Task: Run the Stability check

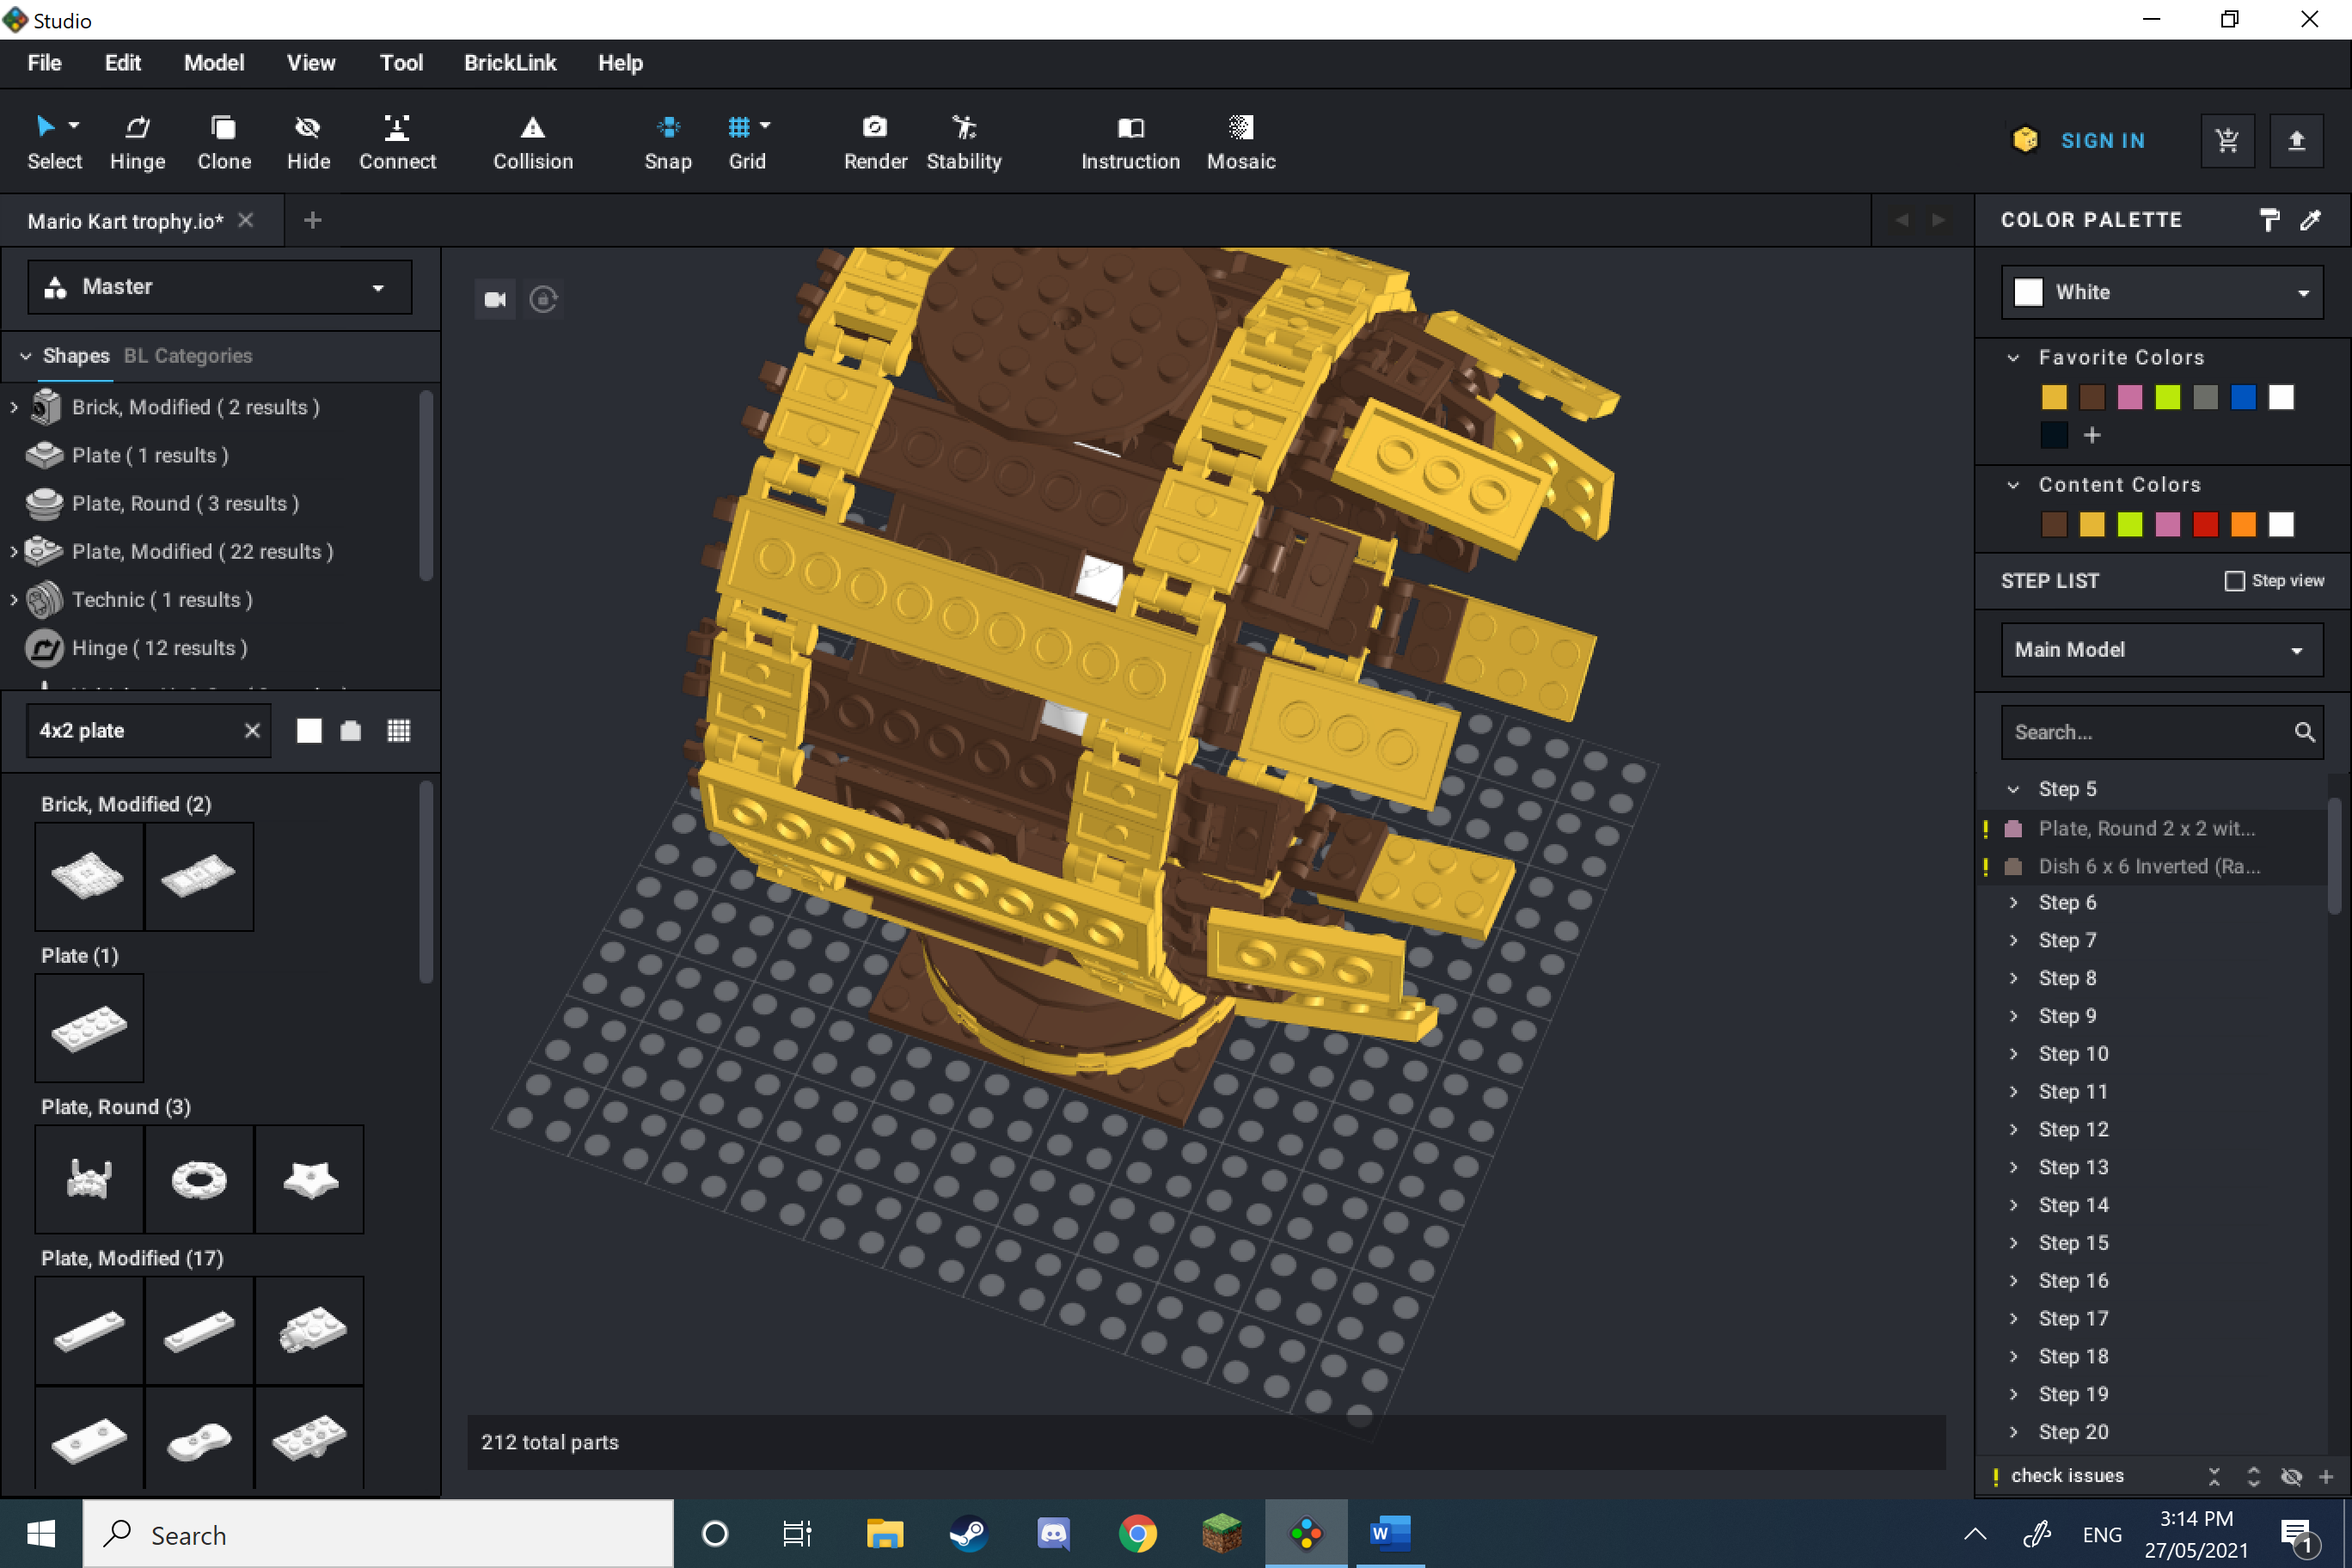Action: (963, 142)
